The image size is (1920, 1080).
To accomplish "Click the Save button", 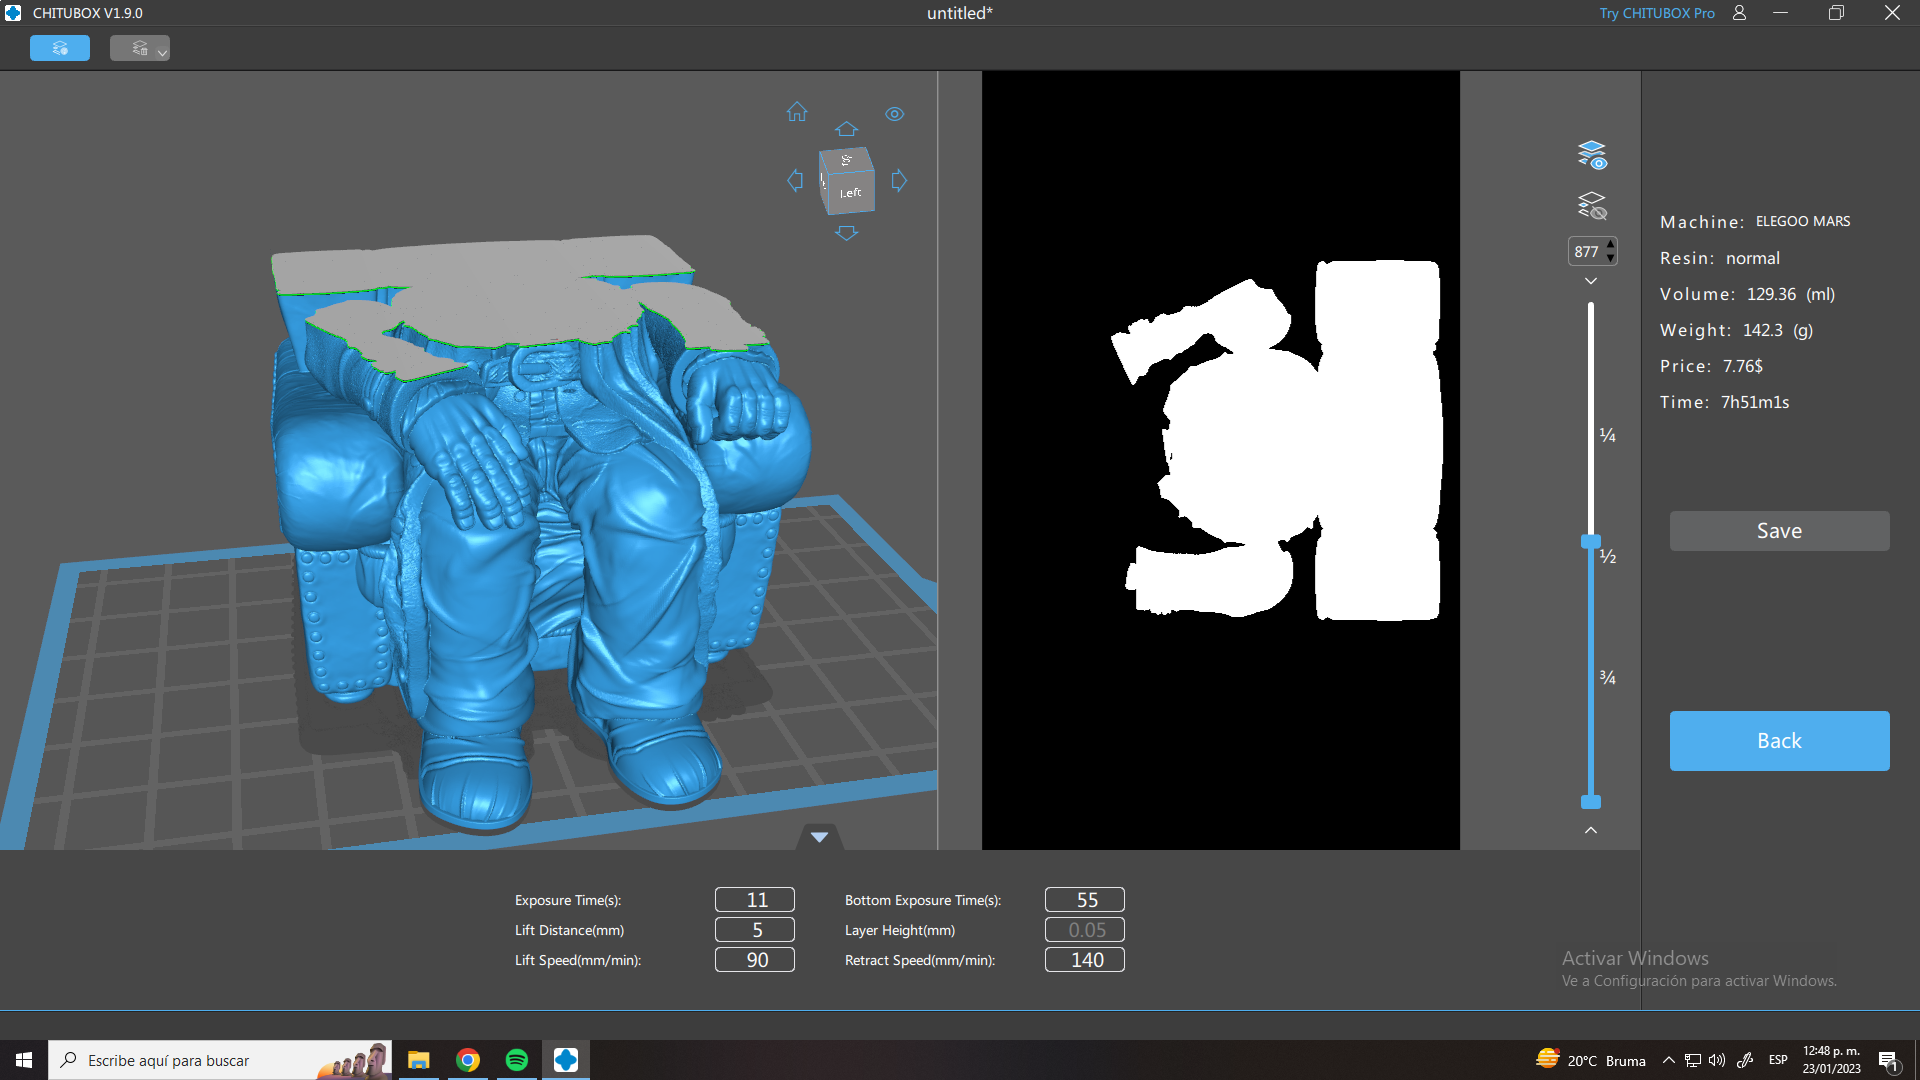I will (1779, 531).
